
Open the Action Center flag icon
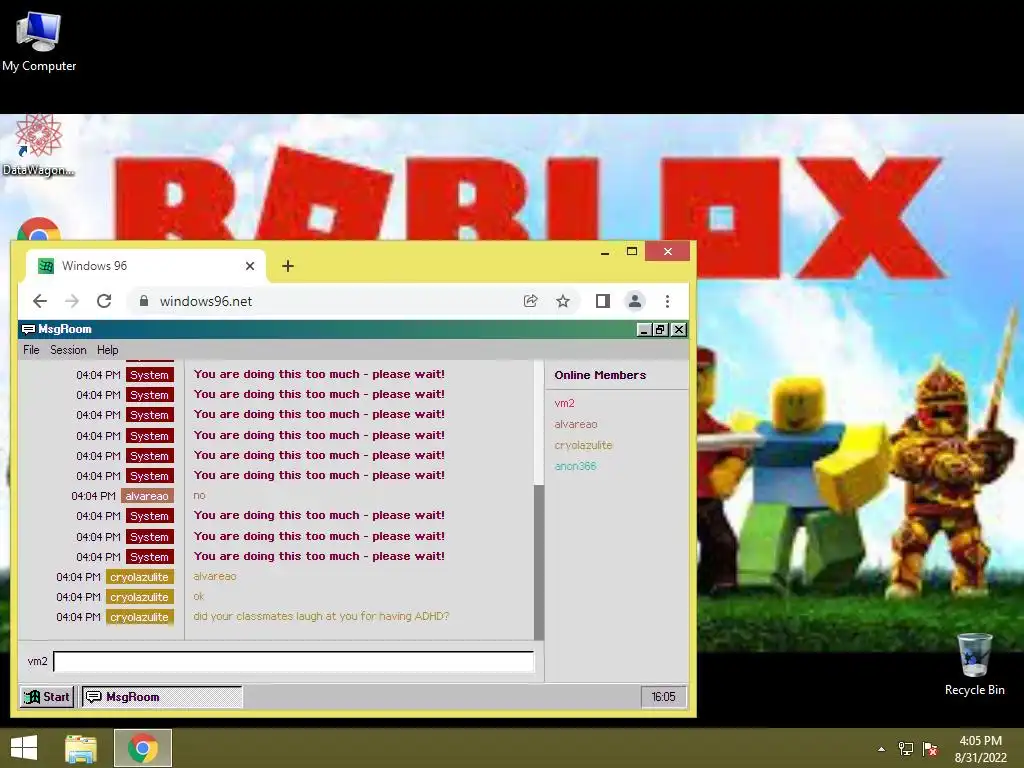click(930, 749)
